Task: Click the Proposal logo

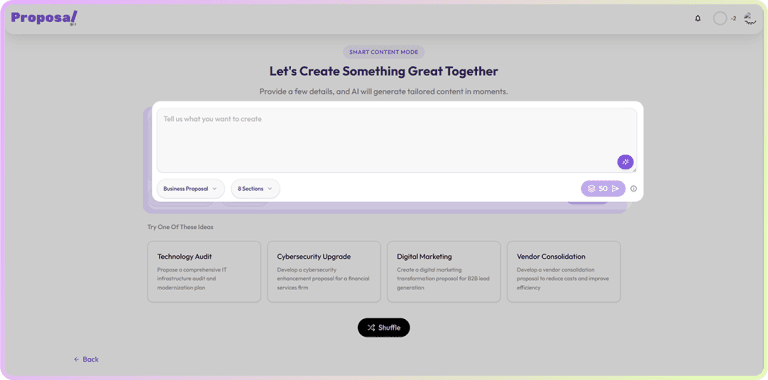Action: 44,18
